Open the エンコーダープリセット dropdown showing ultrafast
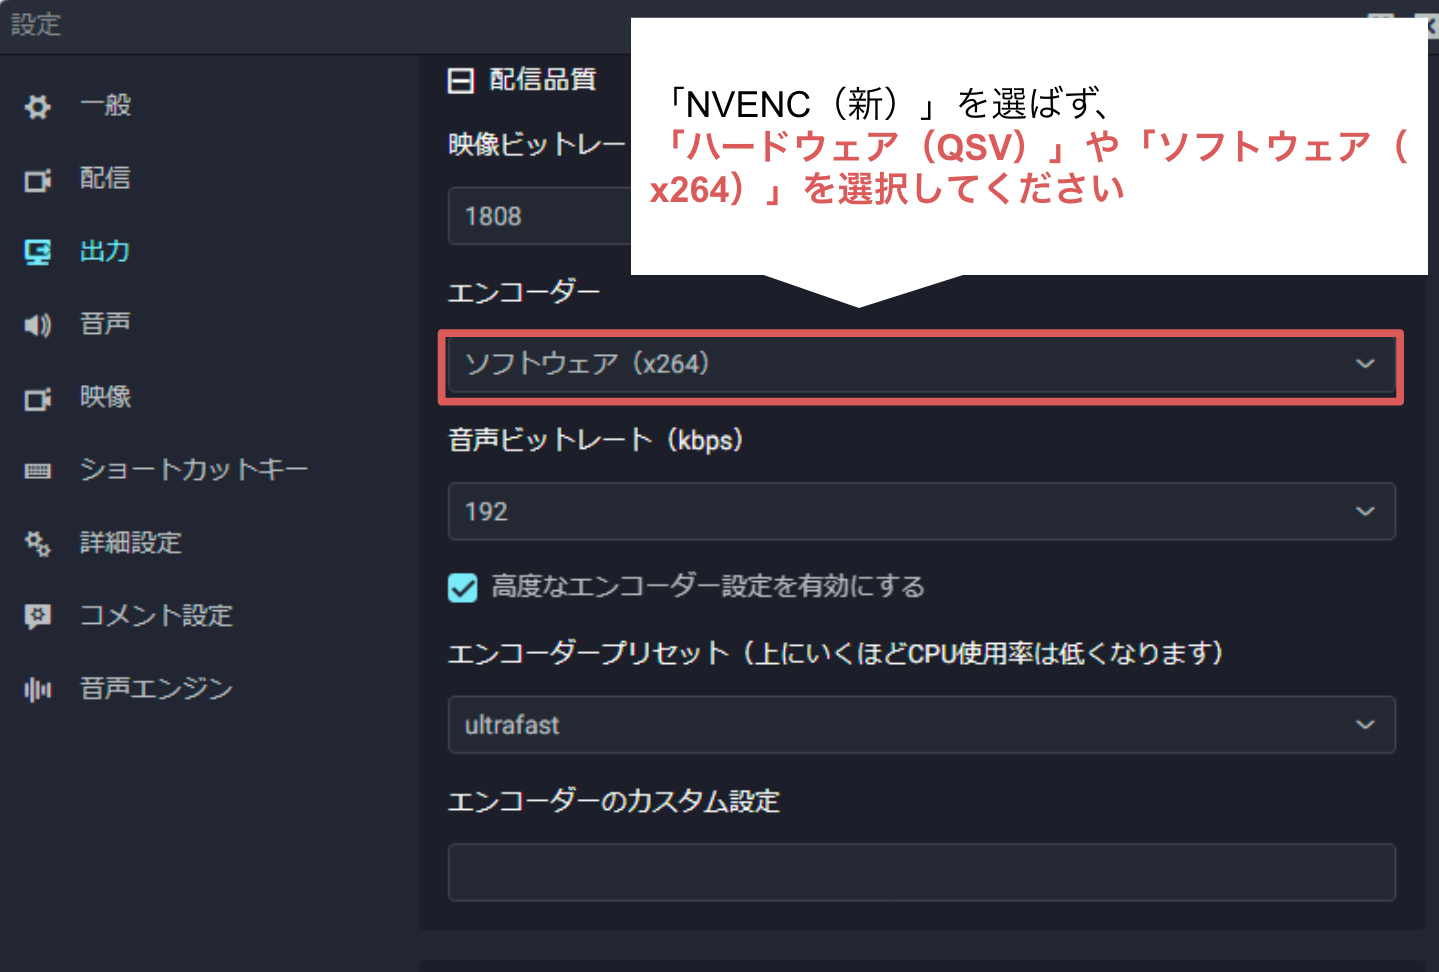The width and height of the screenshot is (1439, 972). pyautogui.click(x=921, y=725)
